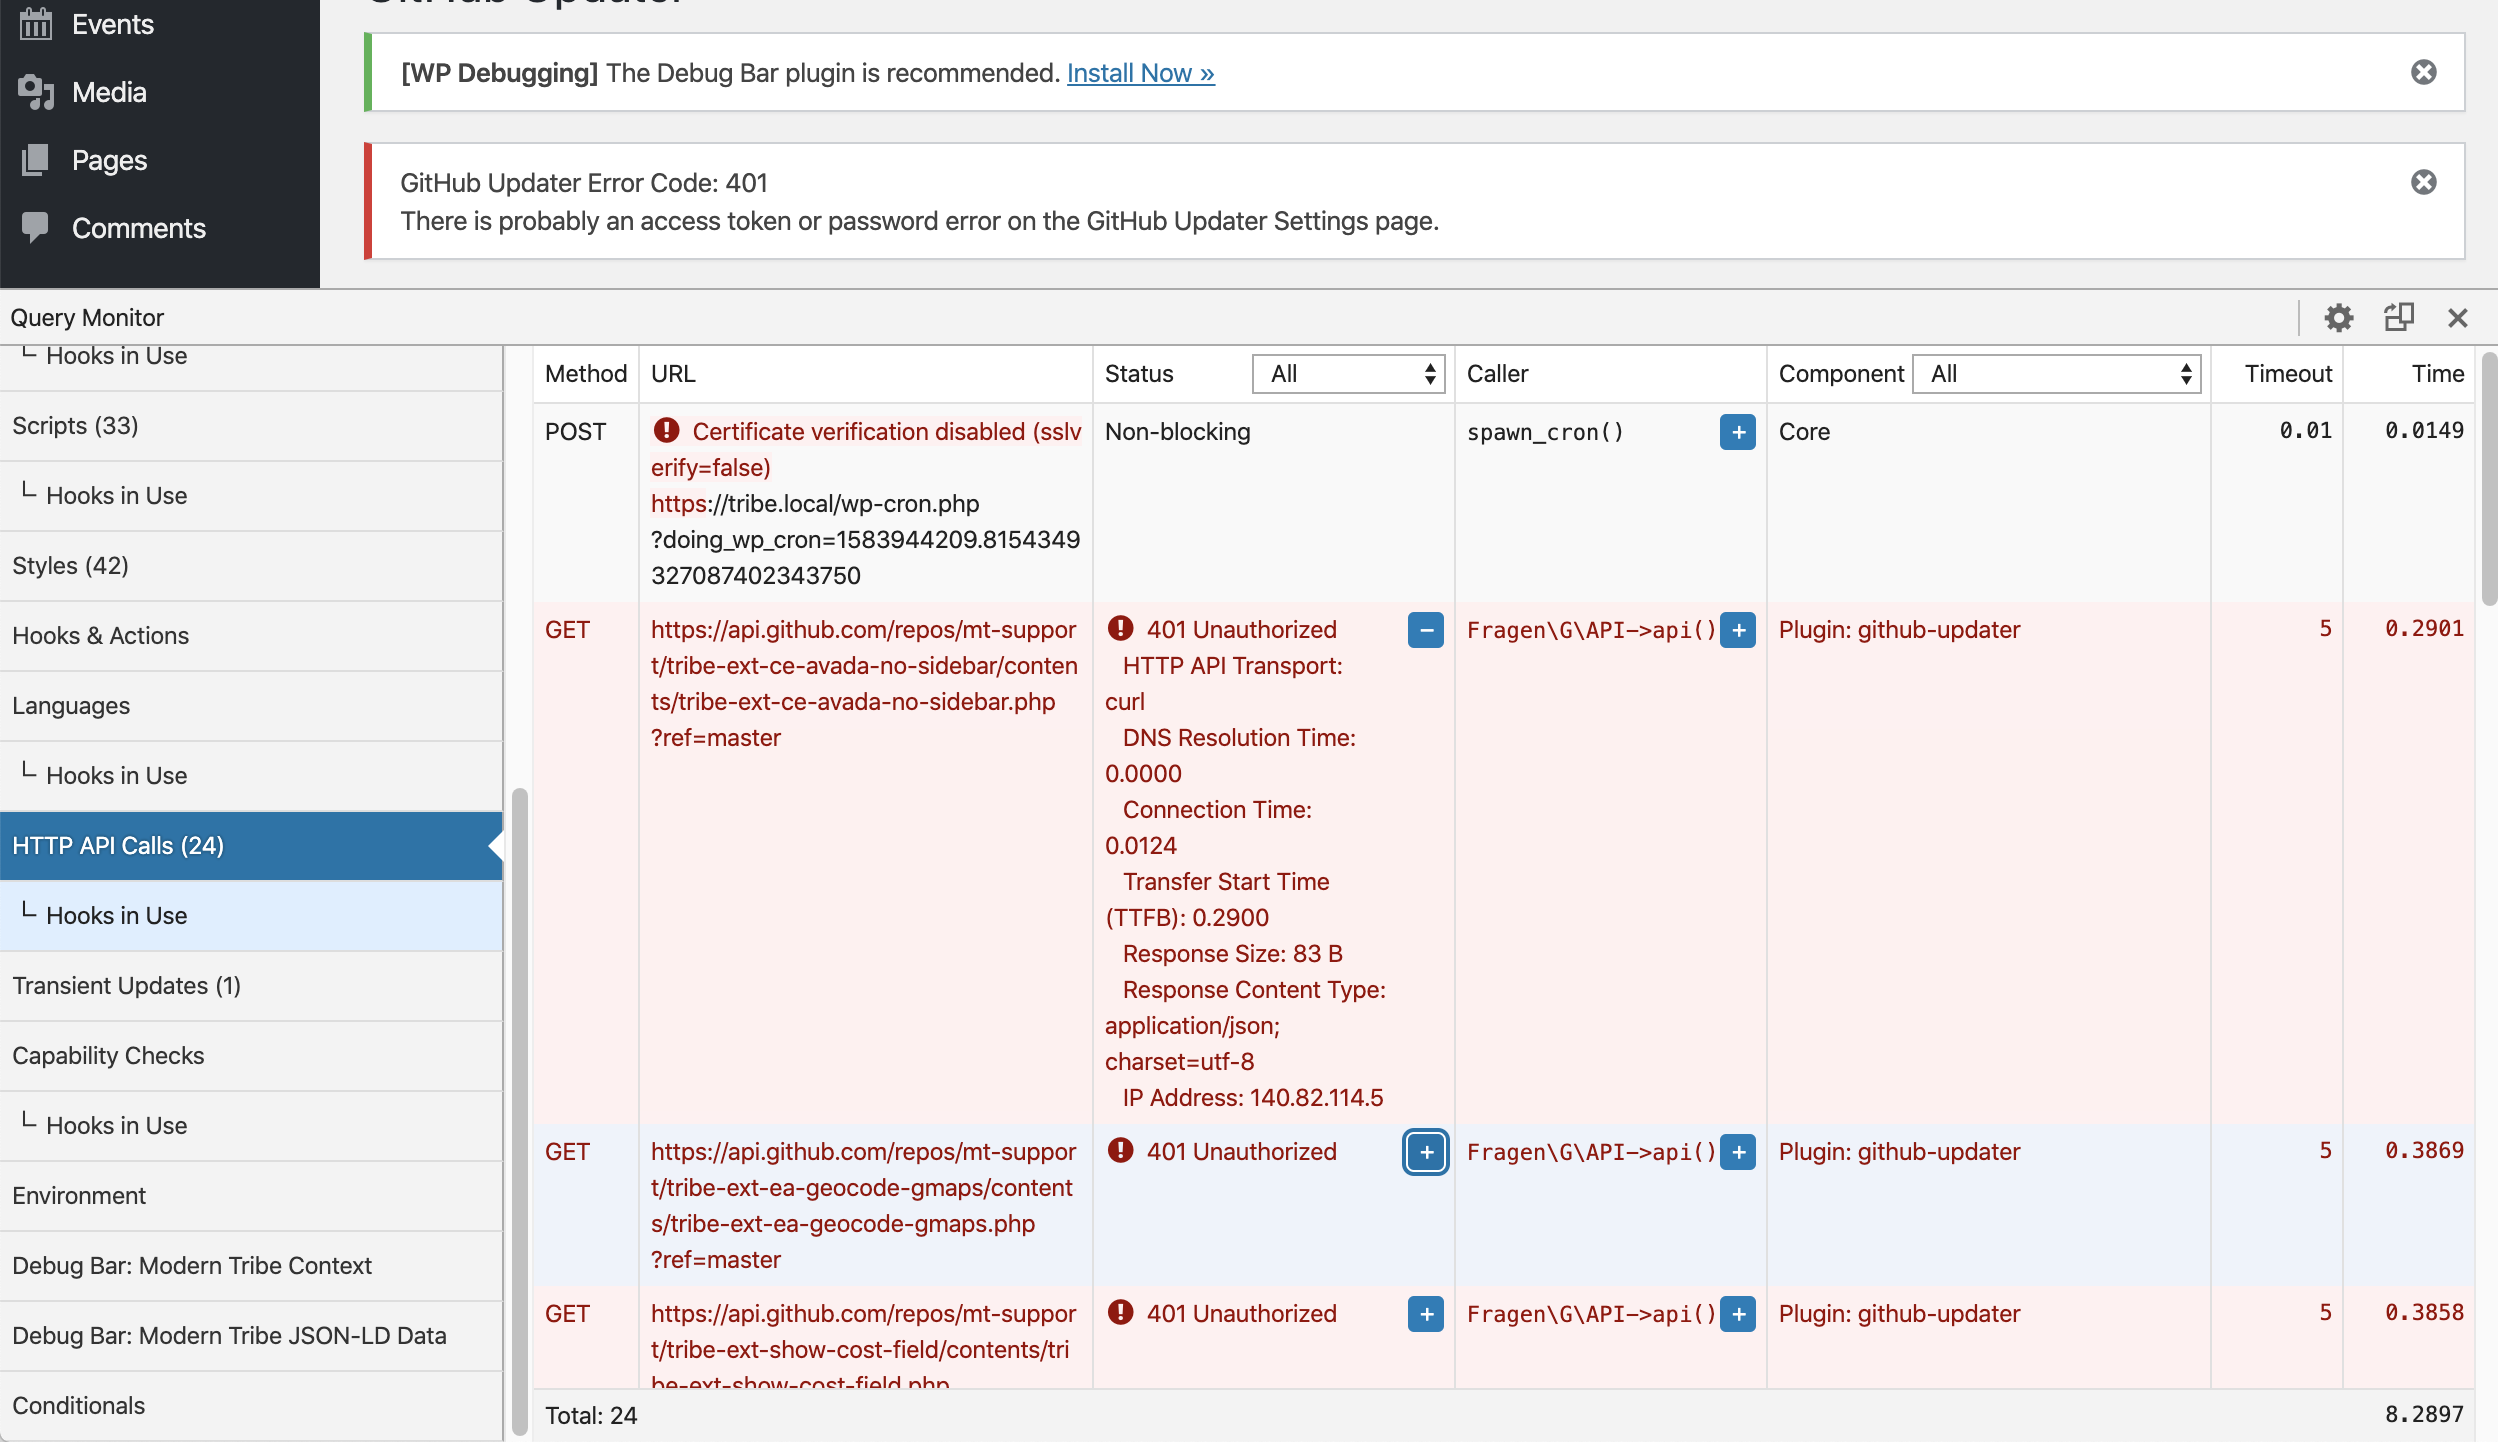
Task: Open Pages from the admin sidebar
Action: point(108,159)
